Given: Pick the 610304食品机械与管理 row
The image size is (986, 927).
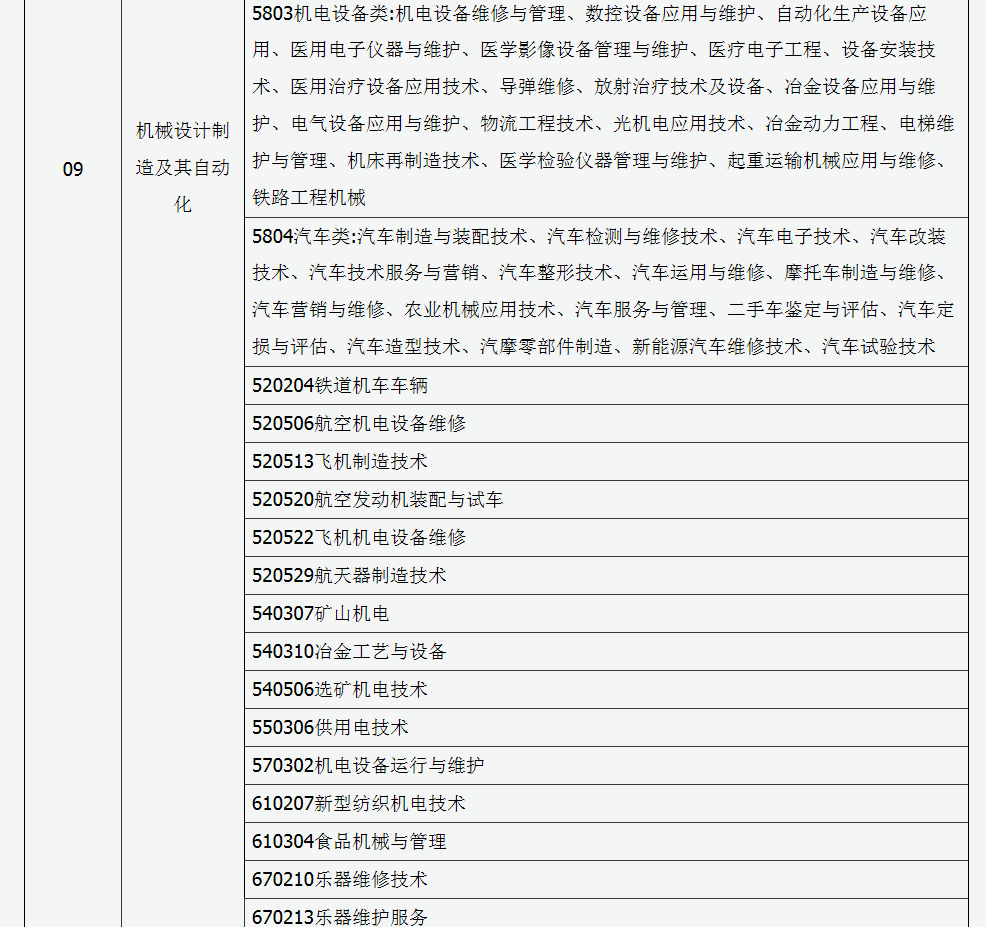Looking at the screenshot, I should point(349,842).
